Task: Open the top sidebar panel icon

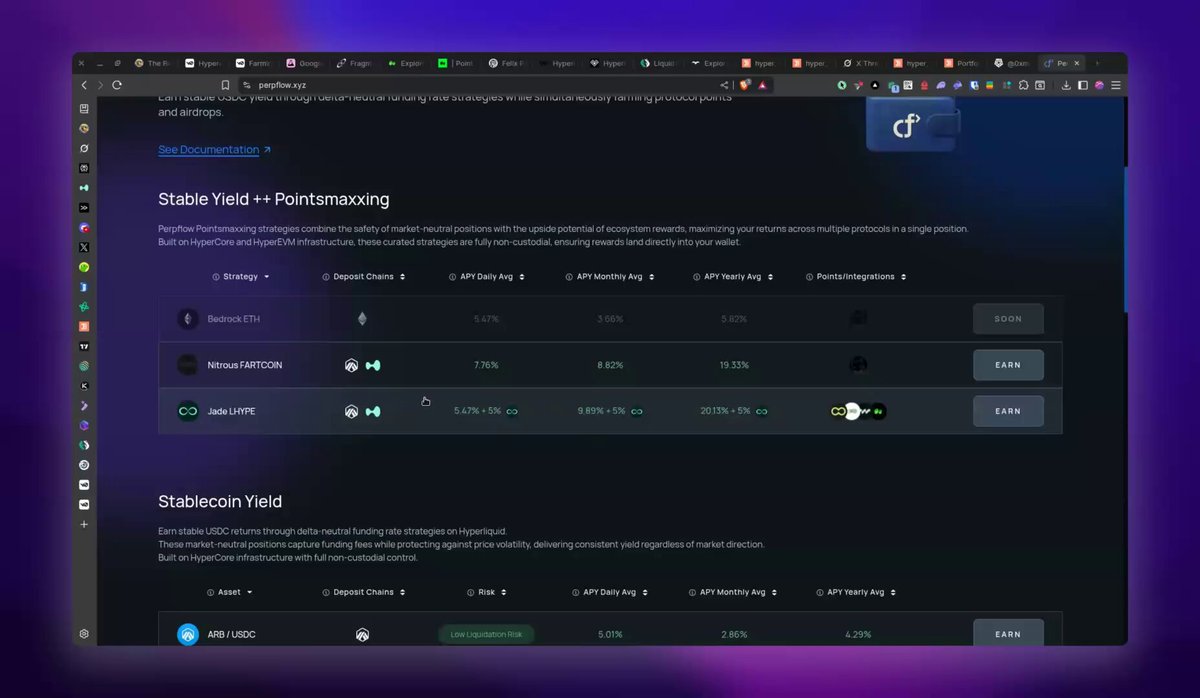Action: (84, 108)
